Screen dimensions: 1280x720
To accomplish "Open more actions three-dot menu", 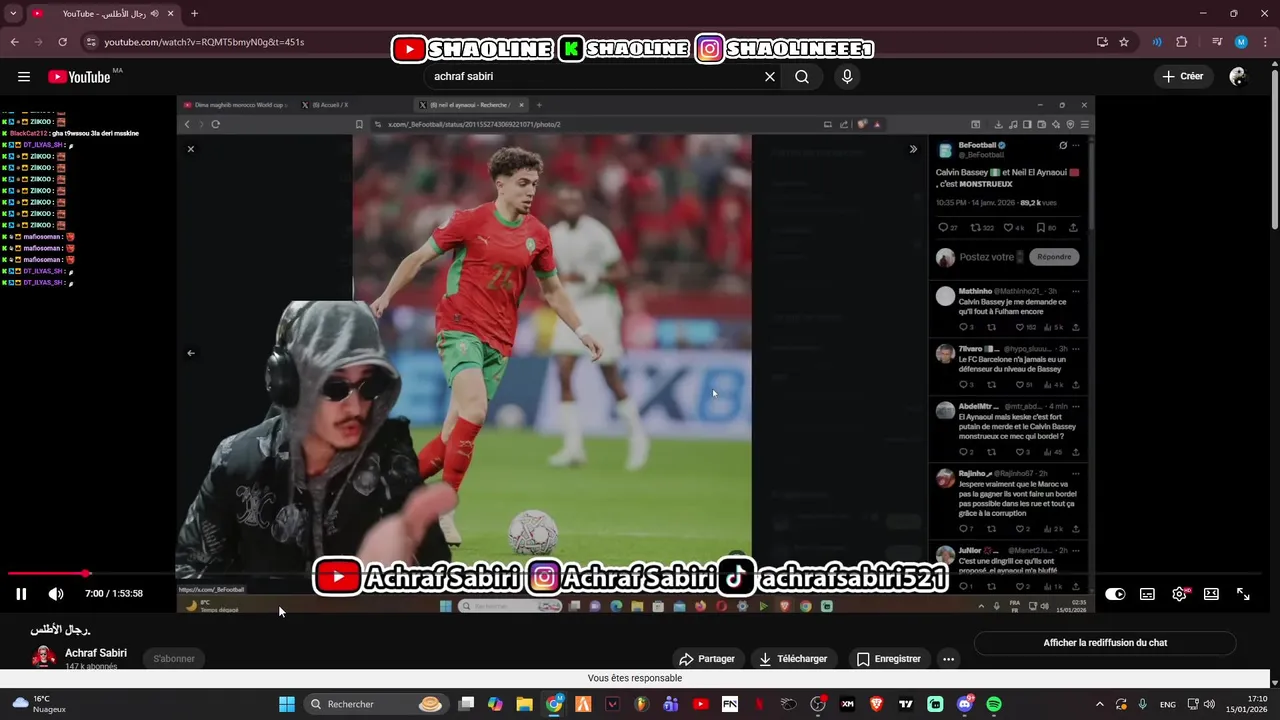I will click(x=948, y=659).
